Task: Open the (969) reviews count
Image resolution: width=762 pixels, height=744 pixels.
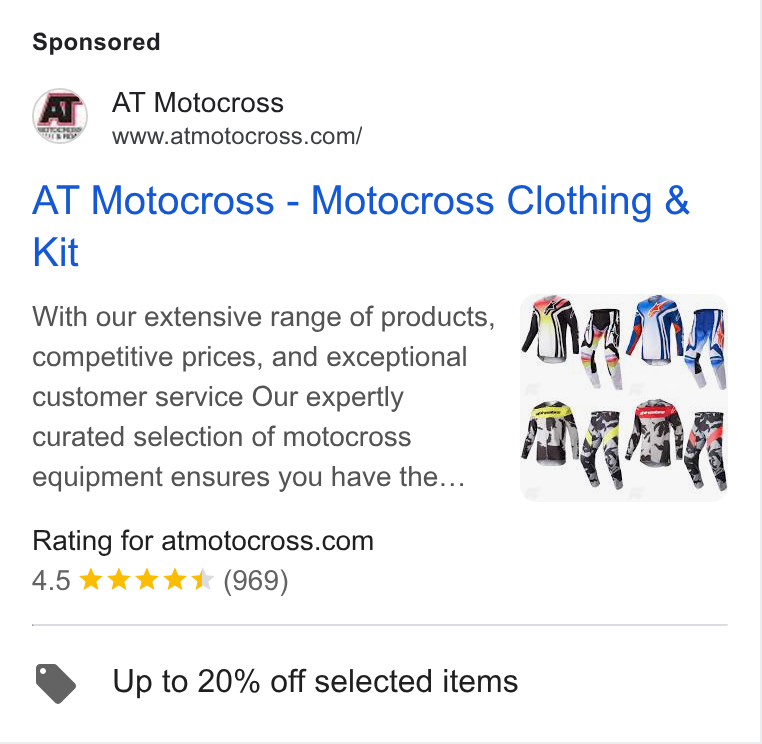Action: click(x=256, y=581)
